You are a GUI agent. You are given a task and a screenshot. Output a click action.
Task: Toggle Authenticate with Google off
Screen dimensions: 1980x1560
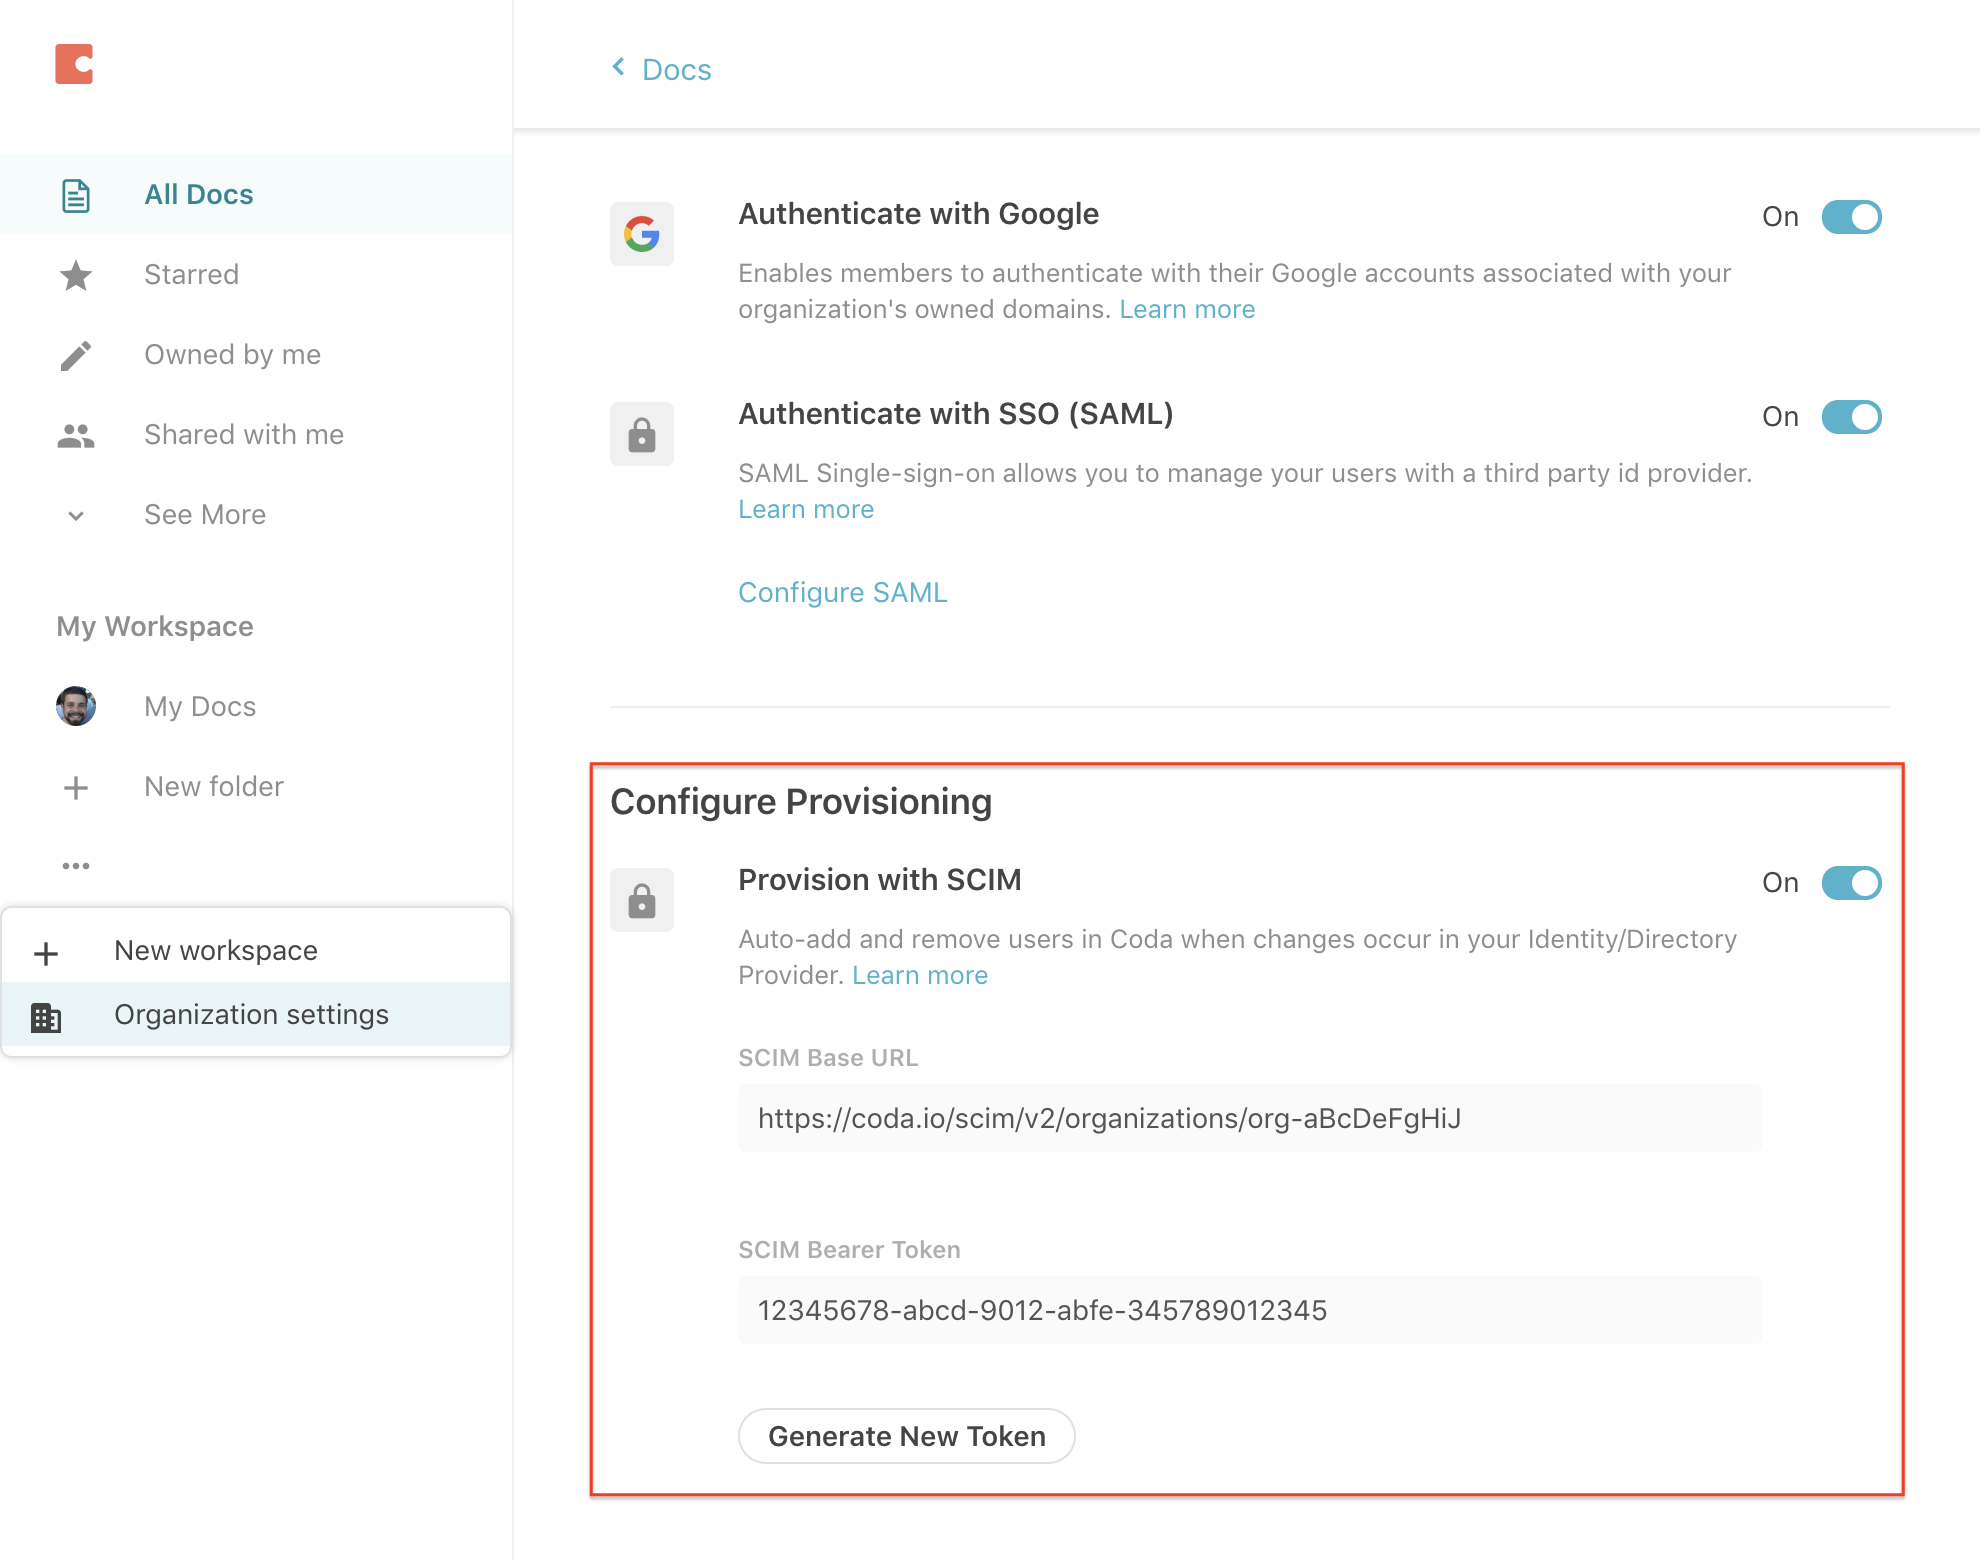pos(1850,217)
